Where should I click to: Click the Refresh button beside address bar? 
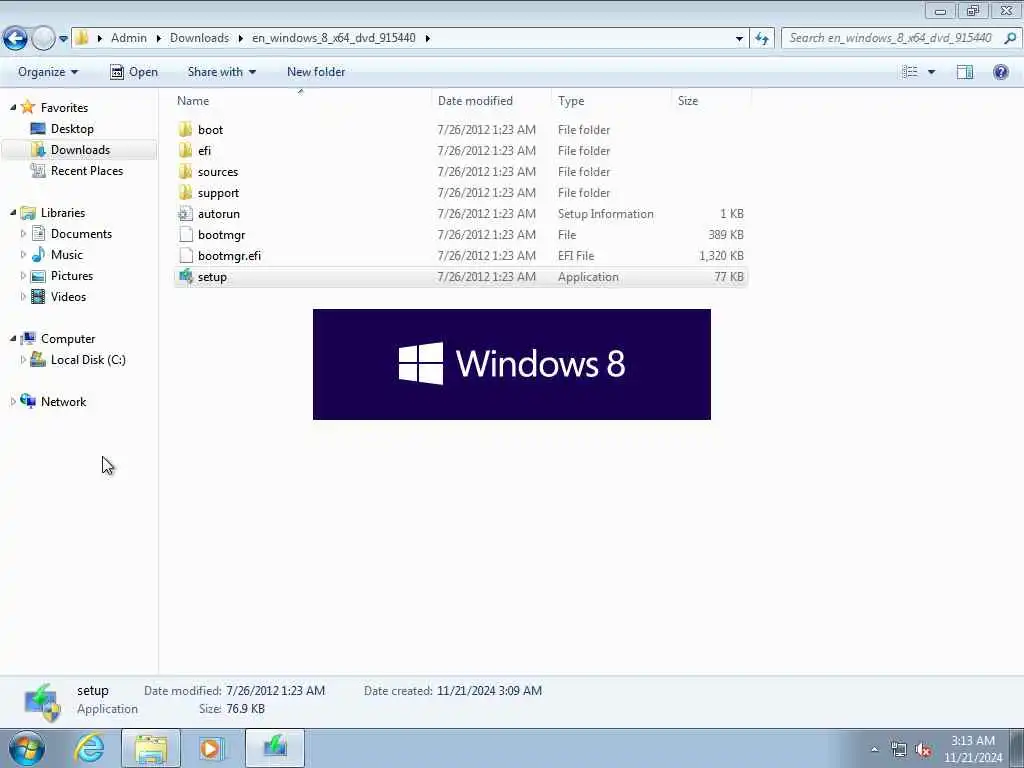[x=761, y=38]
